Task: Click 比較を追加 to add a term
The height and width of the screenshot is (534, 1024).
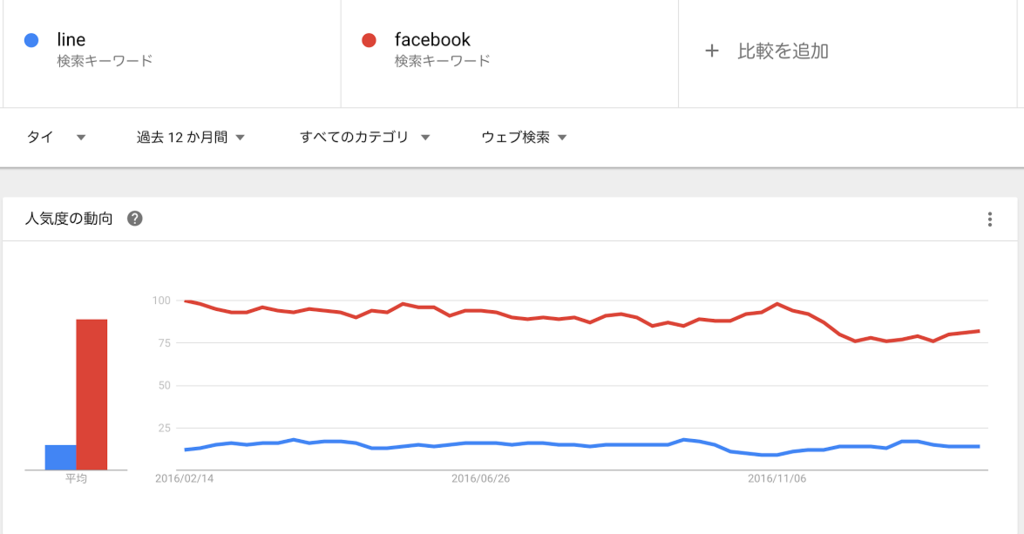Action: pos(783,51)
